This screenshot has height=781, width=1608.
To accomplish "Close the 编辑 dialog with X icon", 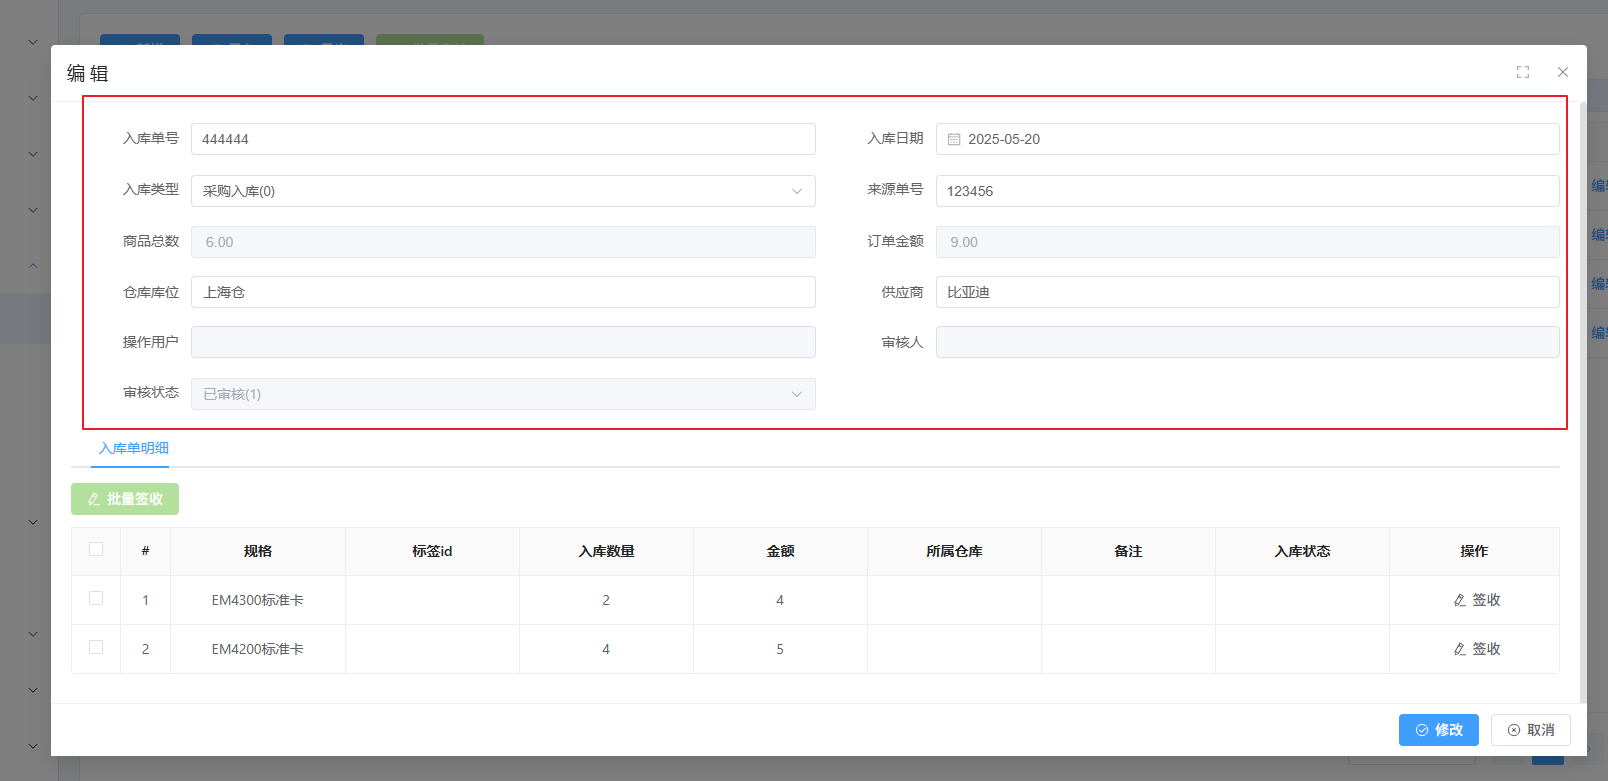I will (1562, 72).
